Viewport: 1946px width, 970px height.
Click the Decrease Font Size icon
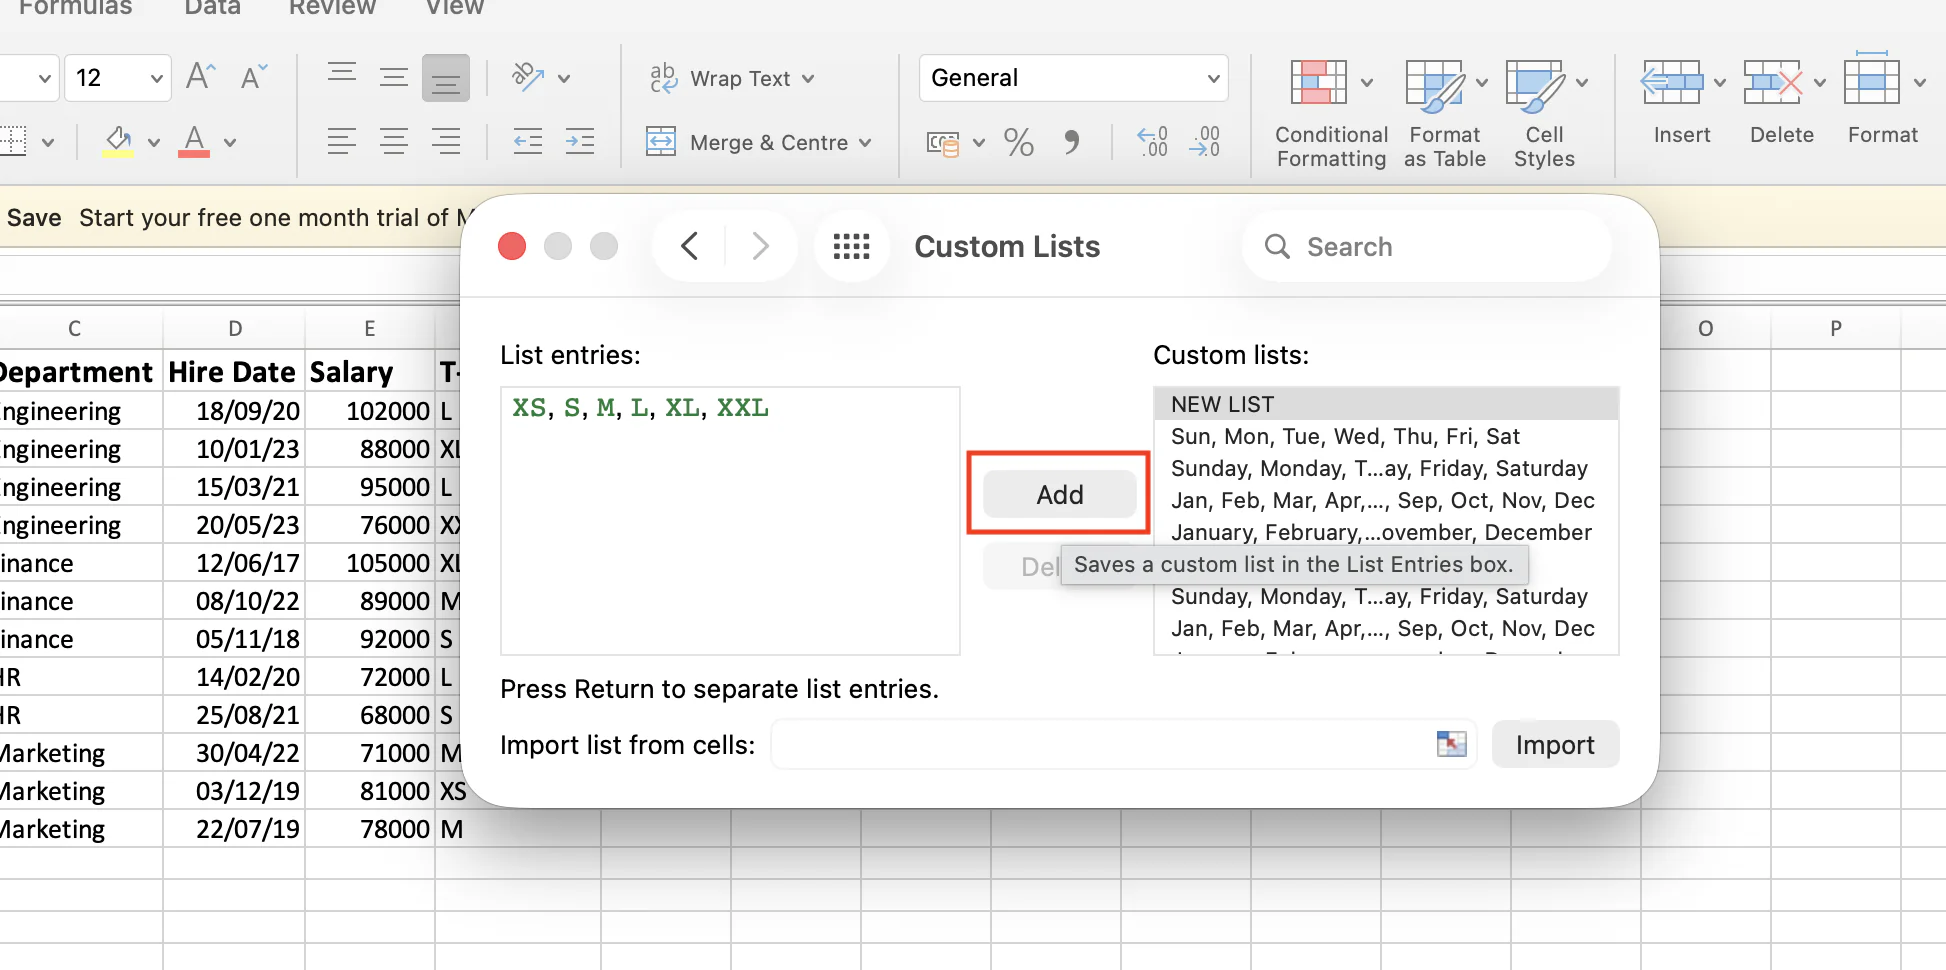pos(254,77)
